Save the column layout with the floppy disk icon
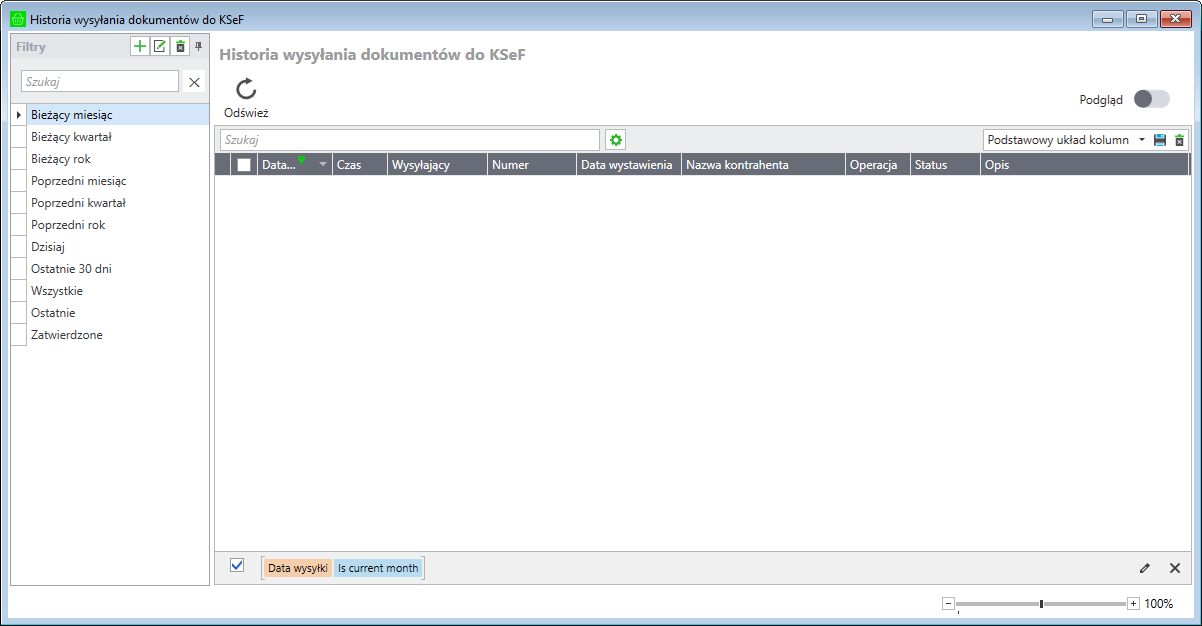This screenshot has width=1202, height=626. (x=1160, y=140)
